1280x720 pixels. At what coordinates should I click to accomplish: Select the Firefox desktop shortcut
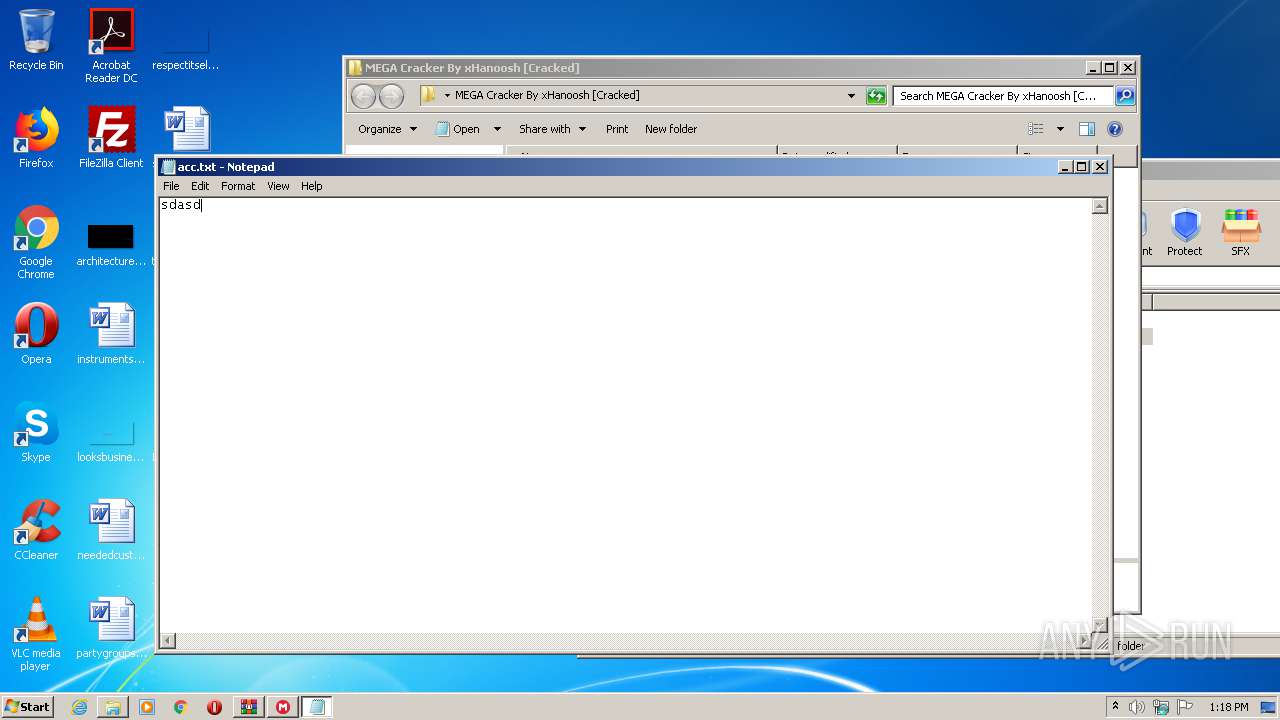36,138
